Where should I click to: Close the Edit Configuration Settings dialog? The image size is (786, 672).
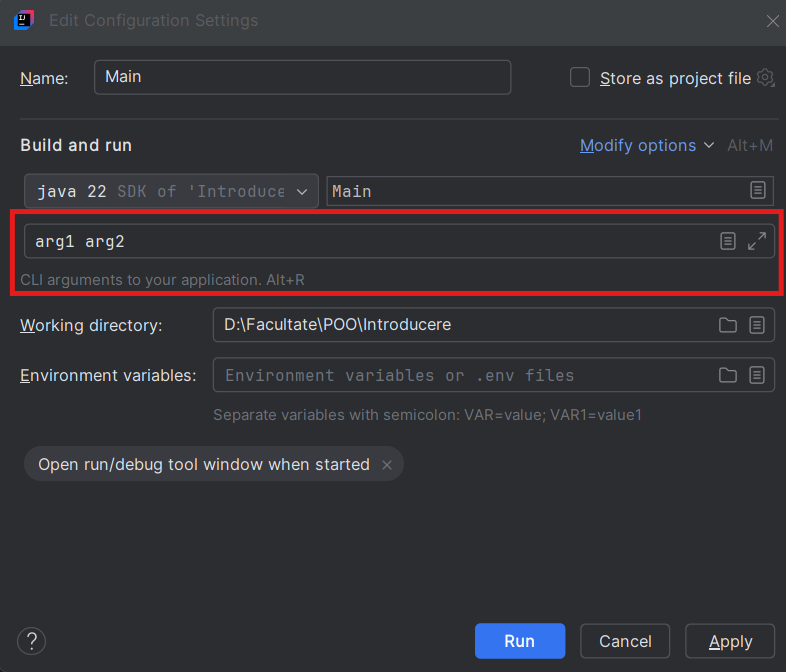(x=772, y=21)
